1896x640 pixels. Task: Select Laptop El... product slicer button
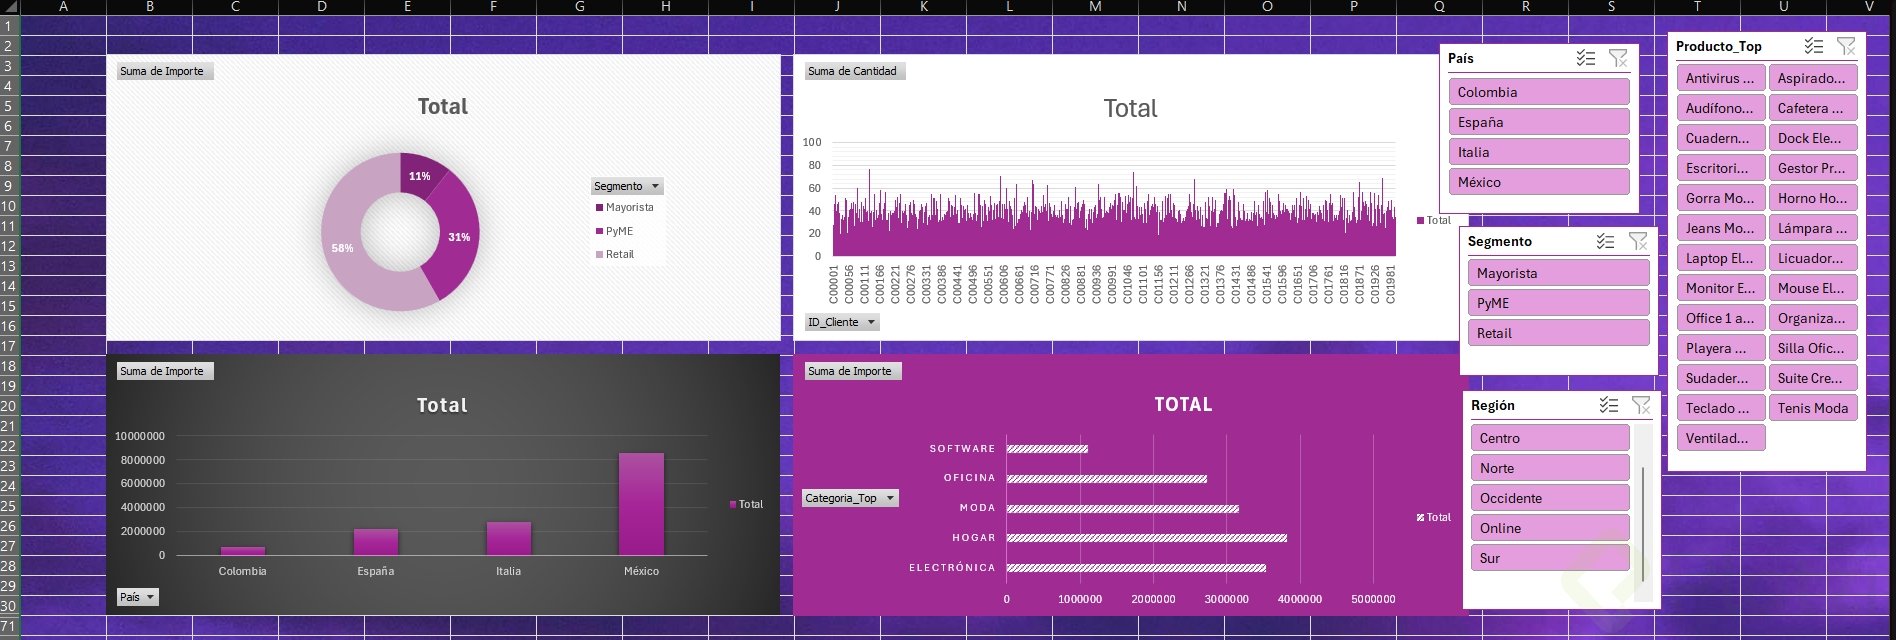pyautogui.click(x=1721, y=258)
